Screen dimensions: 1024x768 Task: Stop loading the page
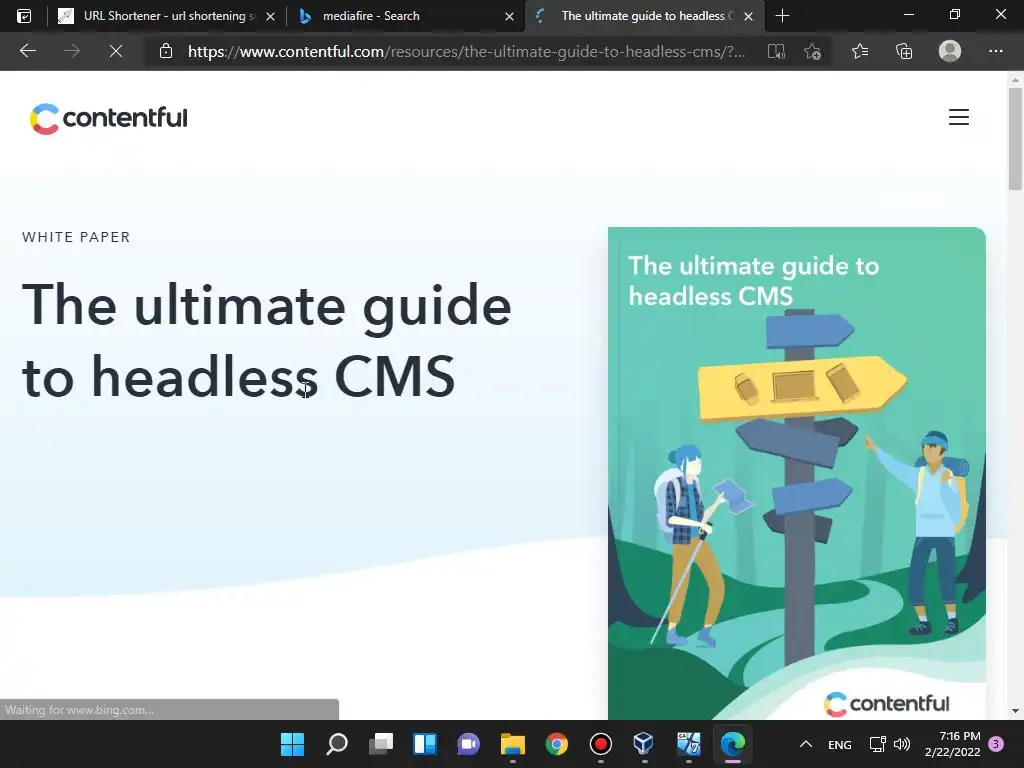point(116,51)
